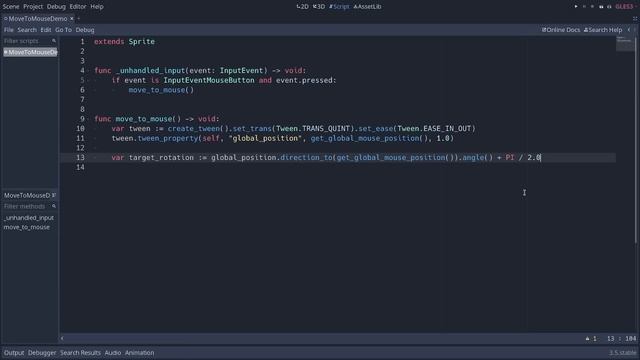Open the Audio panel
Screen dimensions: 640x360
113,353
